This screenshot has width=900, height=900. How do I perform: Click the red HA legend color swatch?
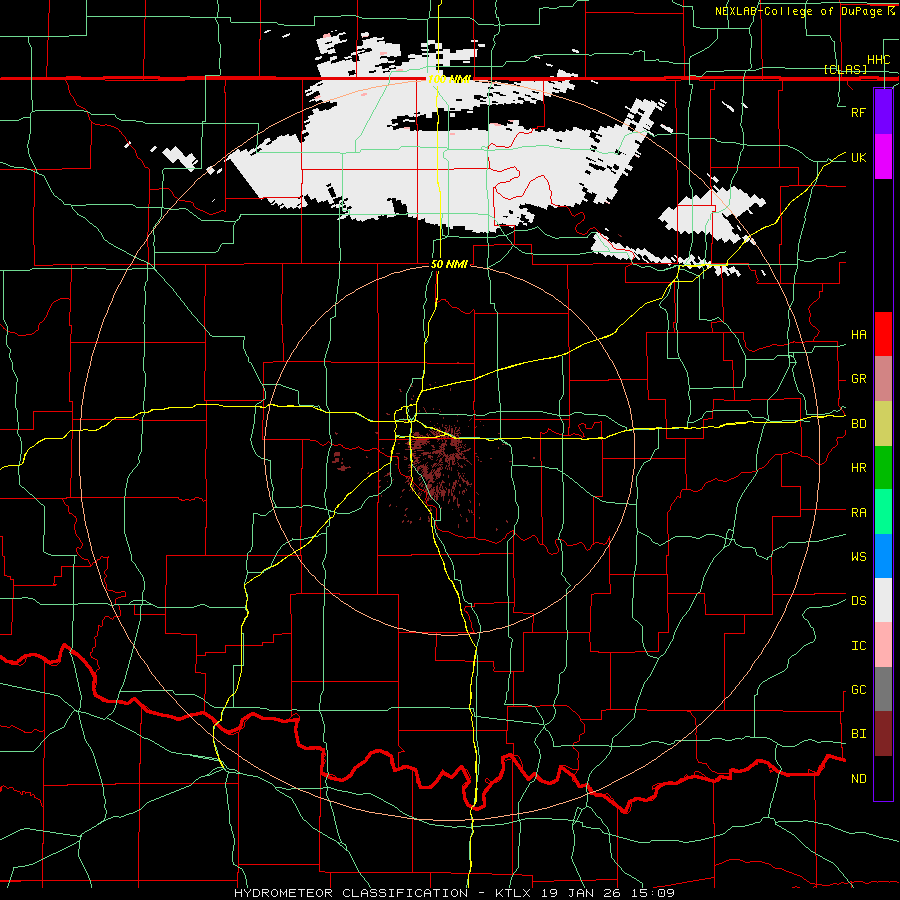point(883,334)
